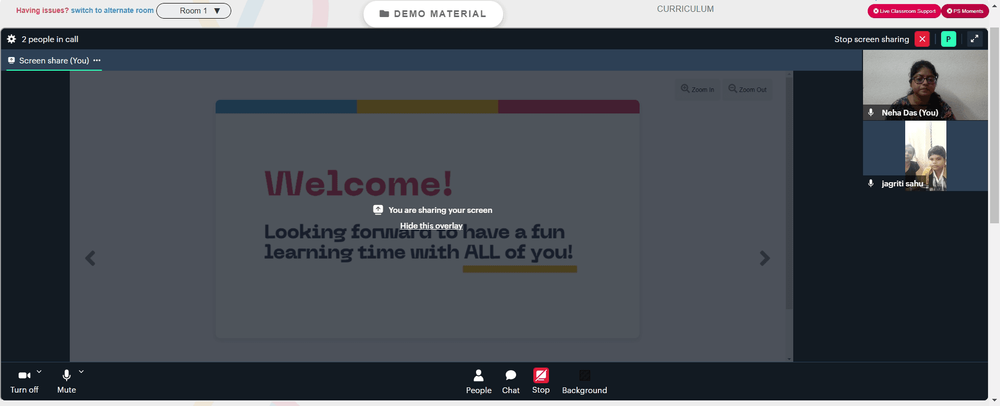
Task: Click Live Classroom Support button
Action: click(x=904, y=11)
